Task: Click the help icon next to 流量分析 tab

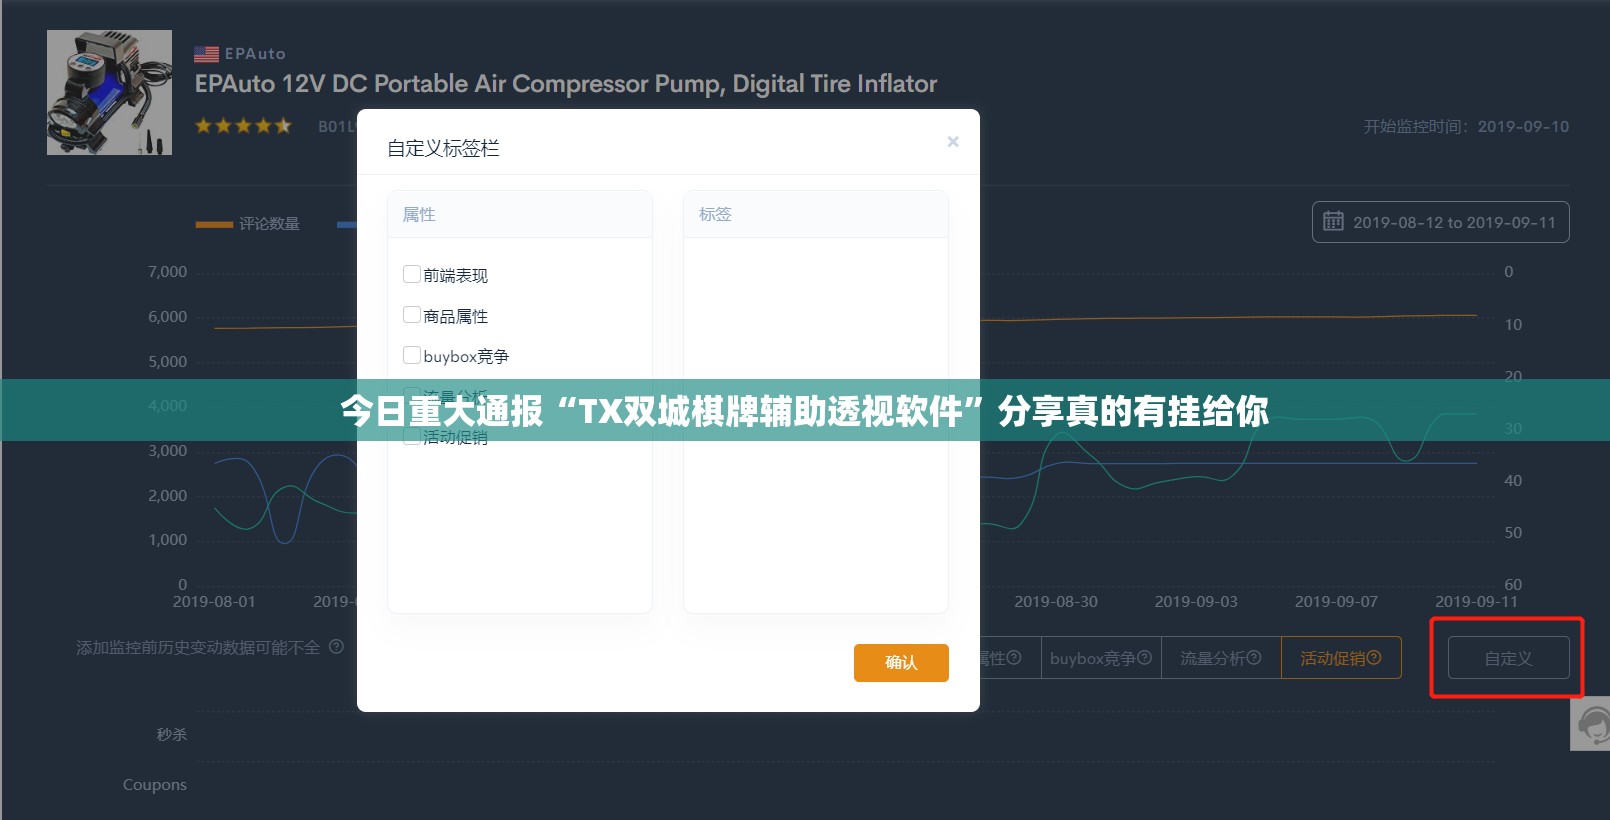Action: 1254,658
